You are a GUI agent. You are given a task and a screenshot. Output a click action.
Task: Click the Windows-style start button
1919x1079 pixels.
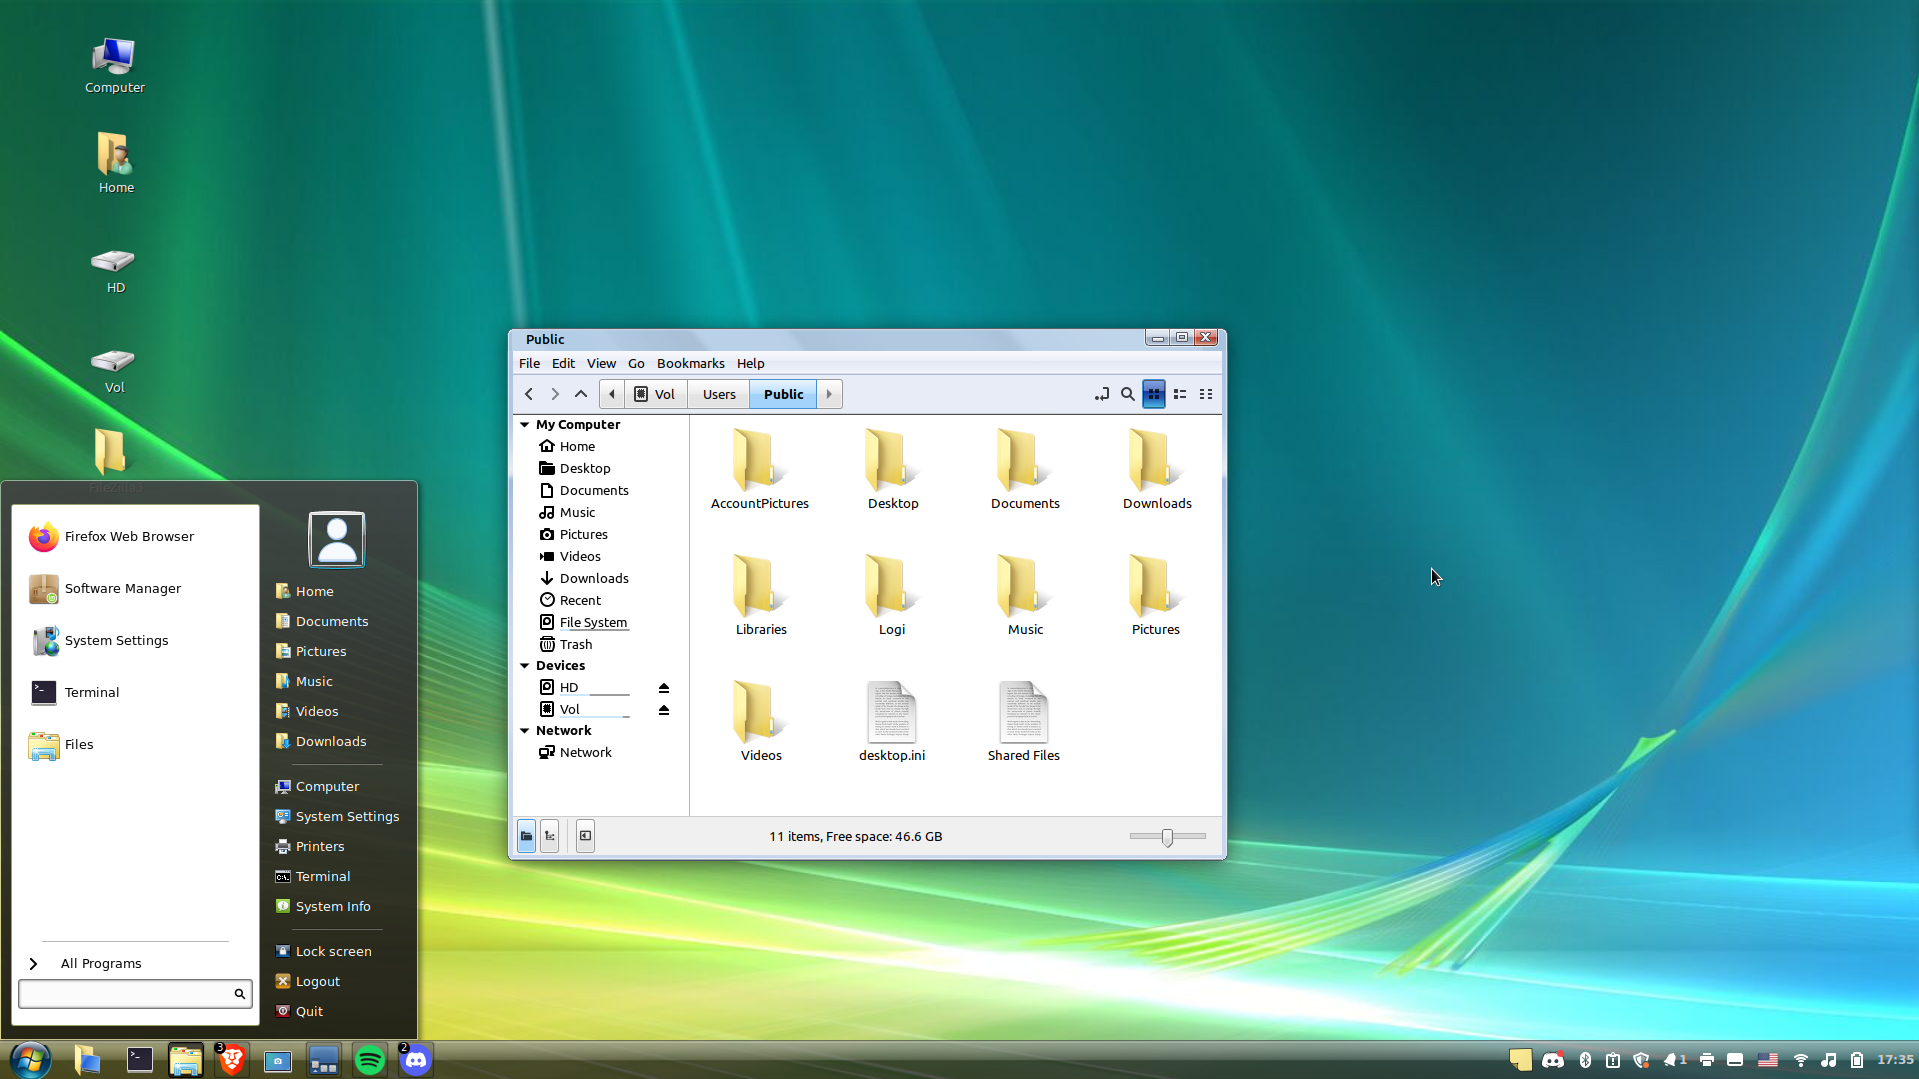point(30,1060)
